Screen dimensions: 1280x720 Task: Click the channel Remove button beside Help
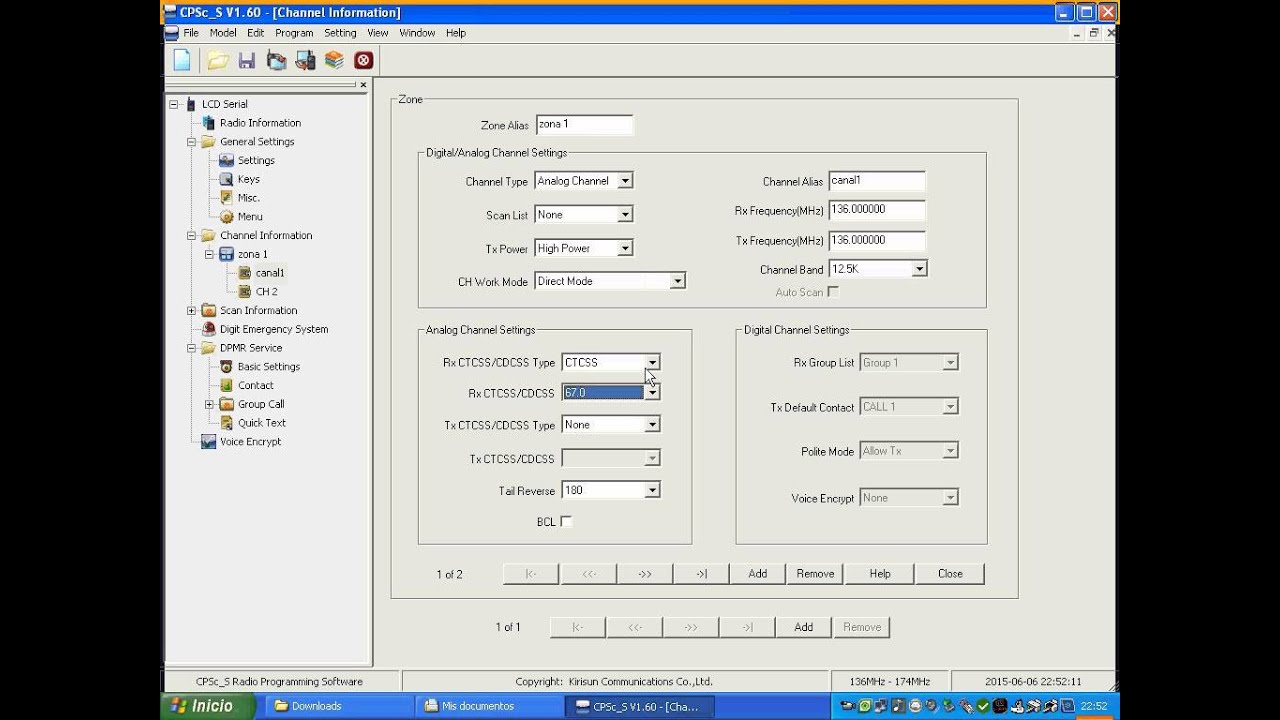coord(815,574)
